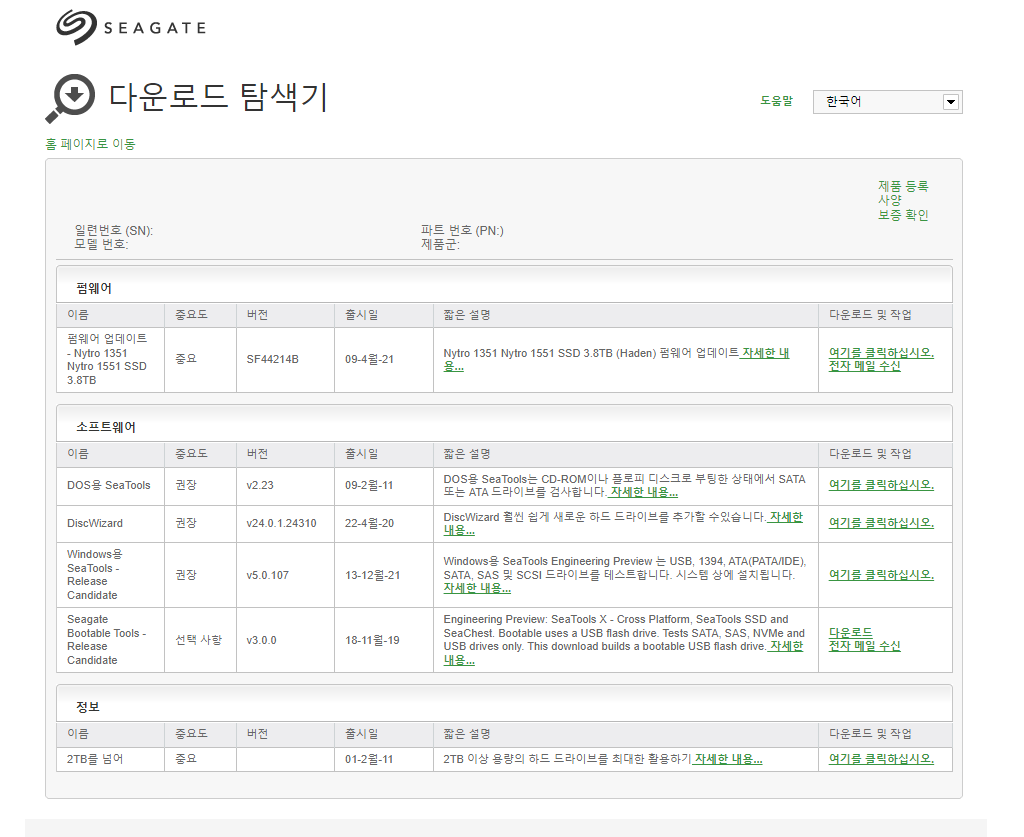Go to 홈 페이지로 이동 link

[90, 144]
